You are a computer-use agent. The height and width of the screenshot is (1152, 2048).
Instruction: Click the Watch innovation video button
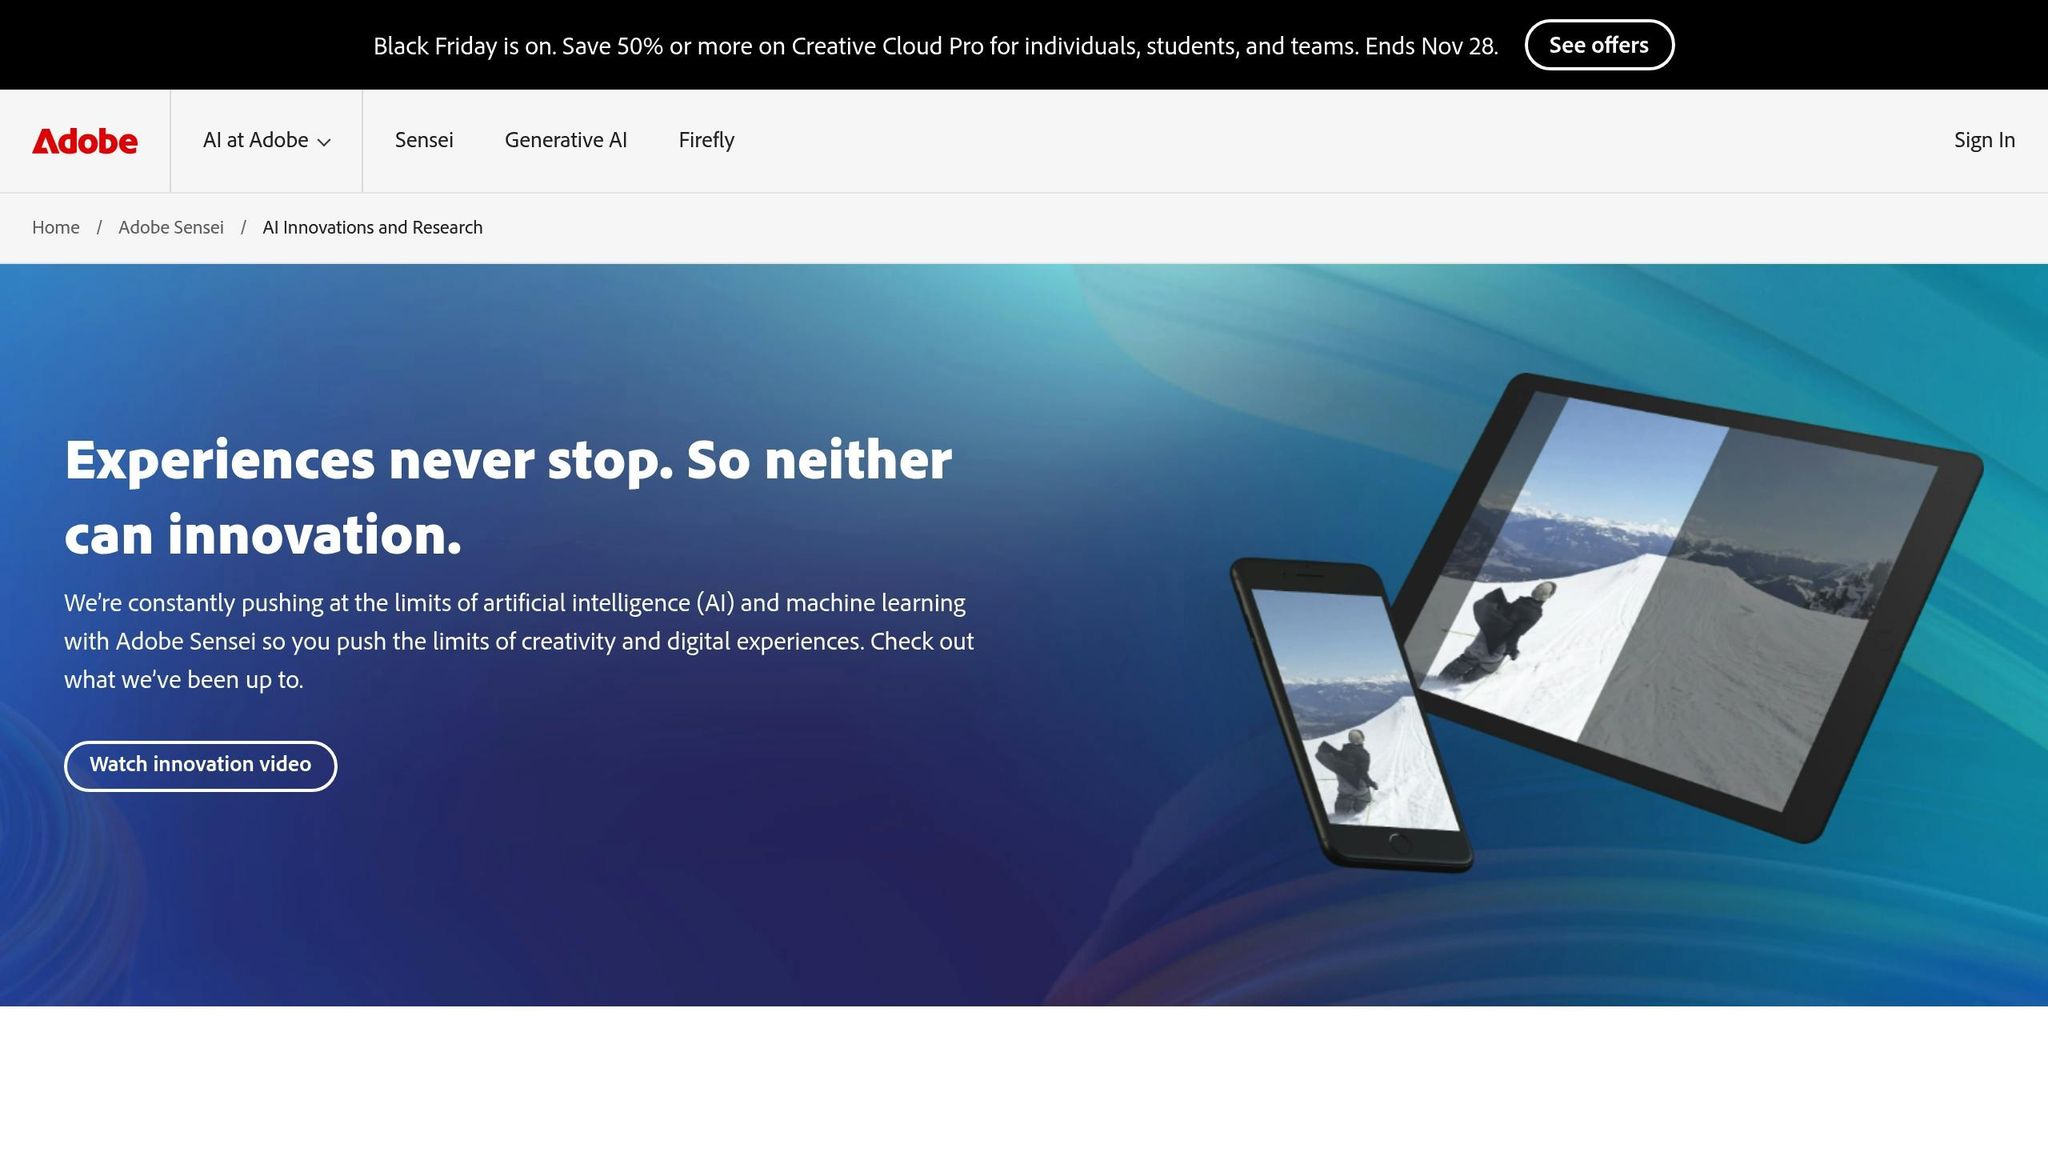pyautogui.click(x=201, y=765)
